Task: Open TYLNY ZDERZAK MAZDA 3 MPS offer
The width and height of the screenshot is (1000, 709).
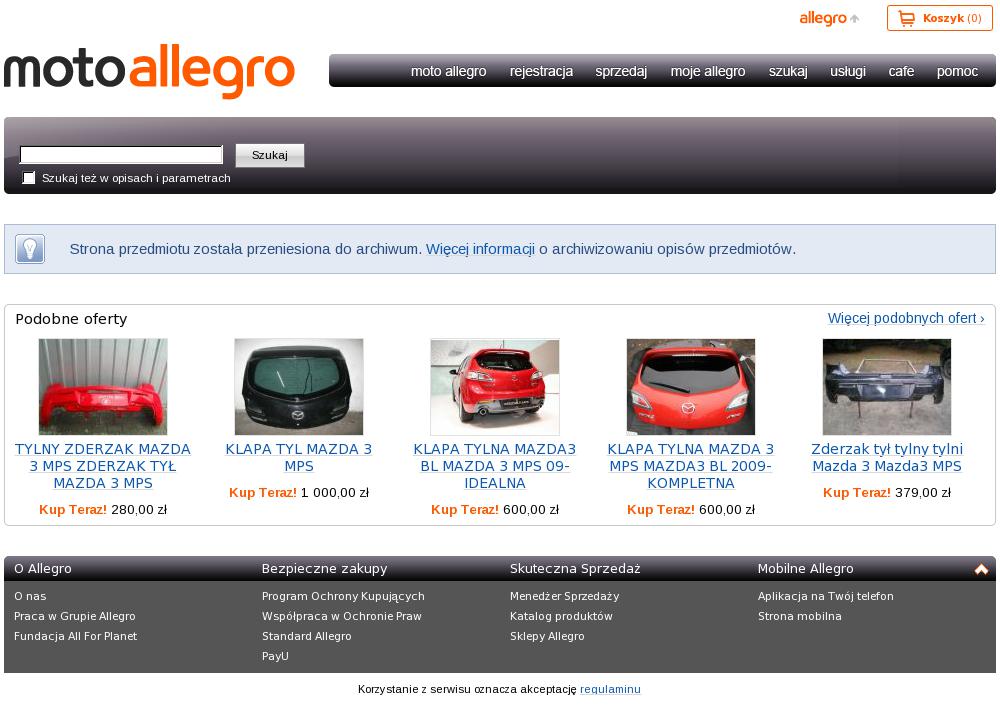Action: click(x=103, y=466)
